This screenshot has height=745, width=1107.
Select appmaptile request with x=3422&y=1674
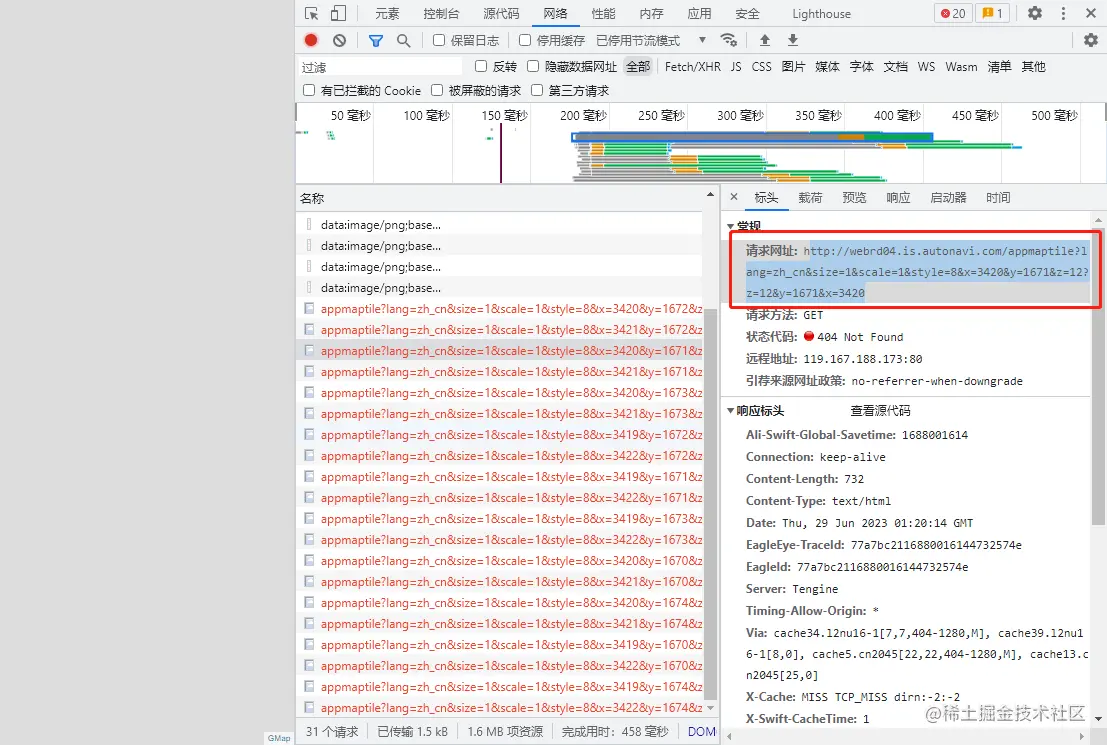pos(500,708)
